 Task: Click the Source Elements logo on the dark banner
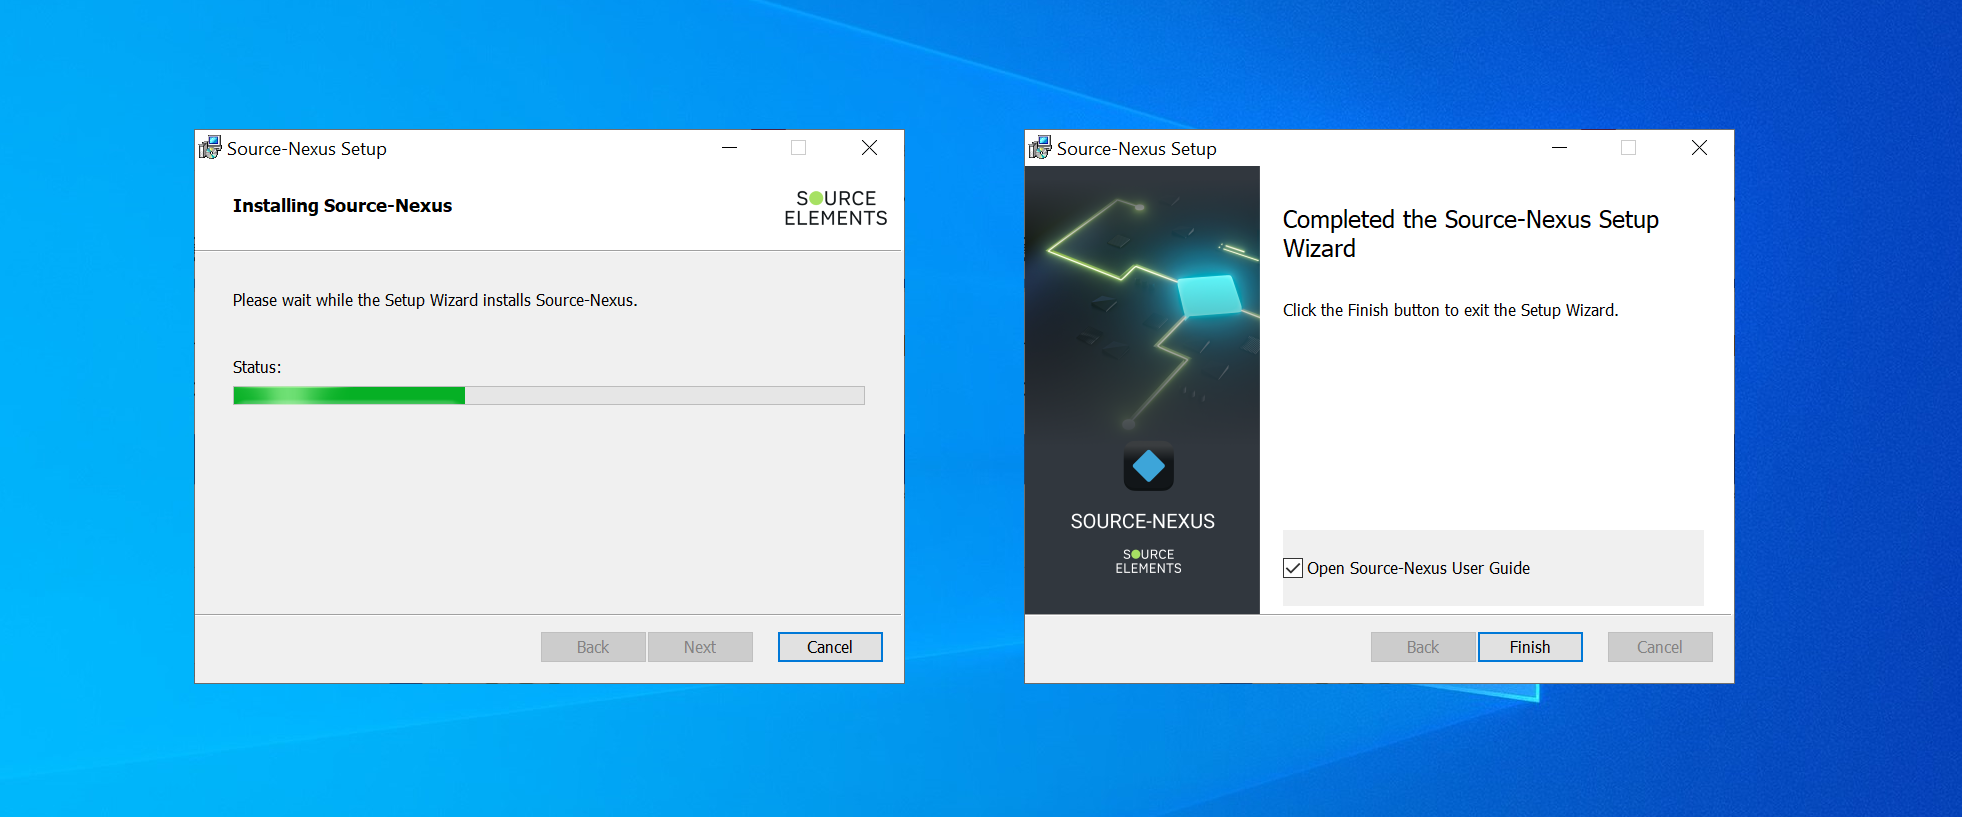click(1148, 561)
